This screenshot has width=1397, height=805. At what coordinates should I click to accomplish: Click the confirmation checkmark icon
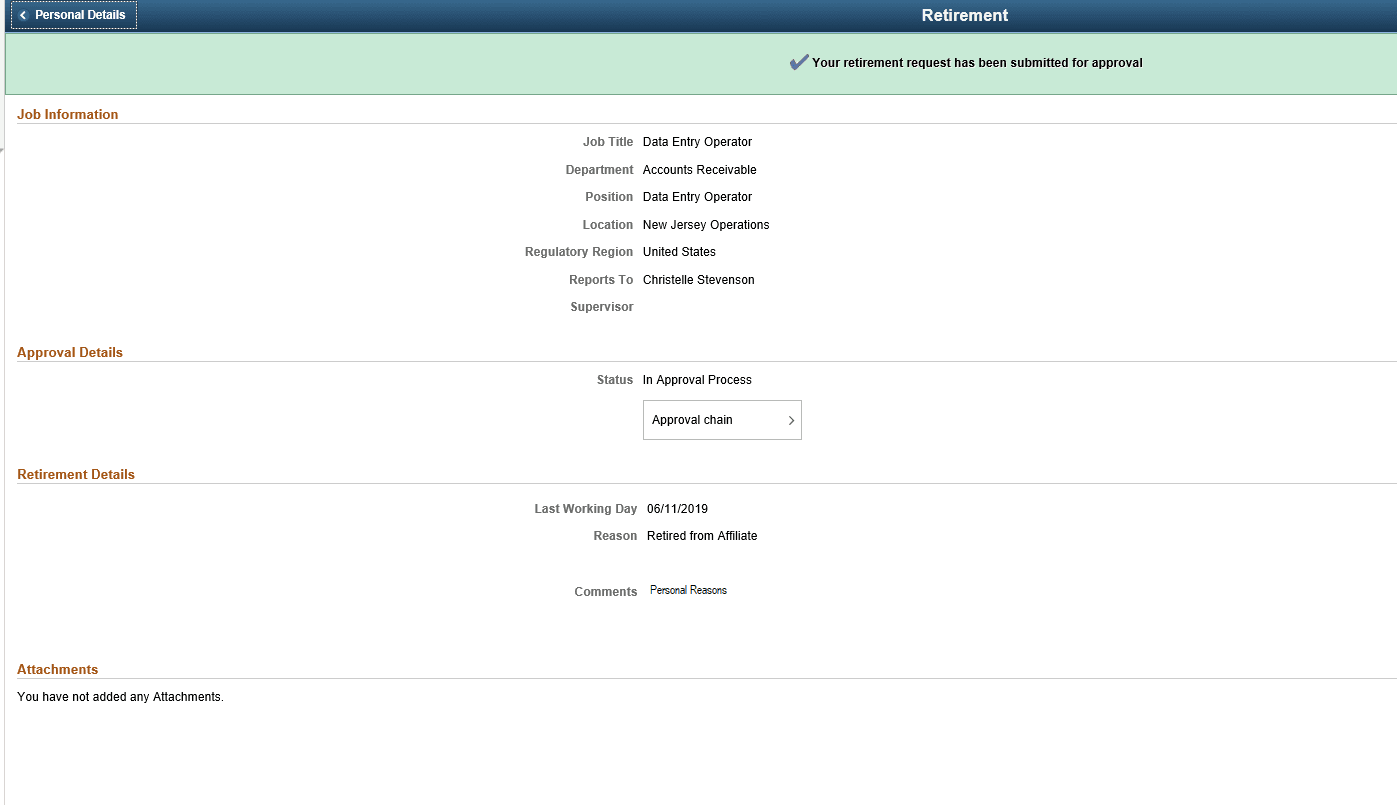click(799, 63)
